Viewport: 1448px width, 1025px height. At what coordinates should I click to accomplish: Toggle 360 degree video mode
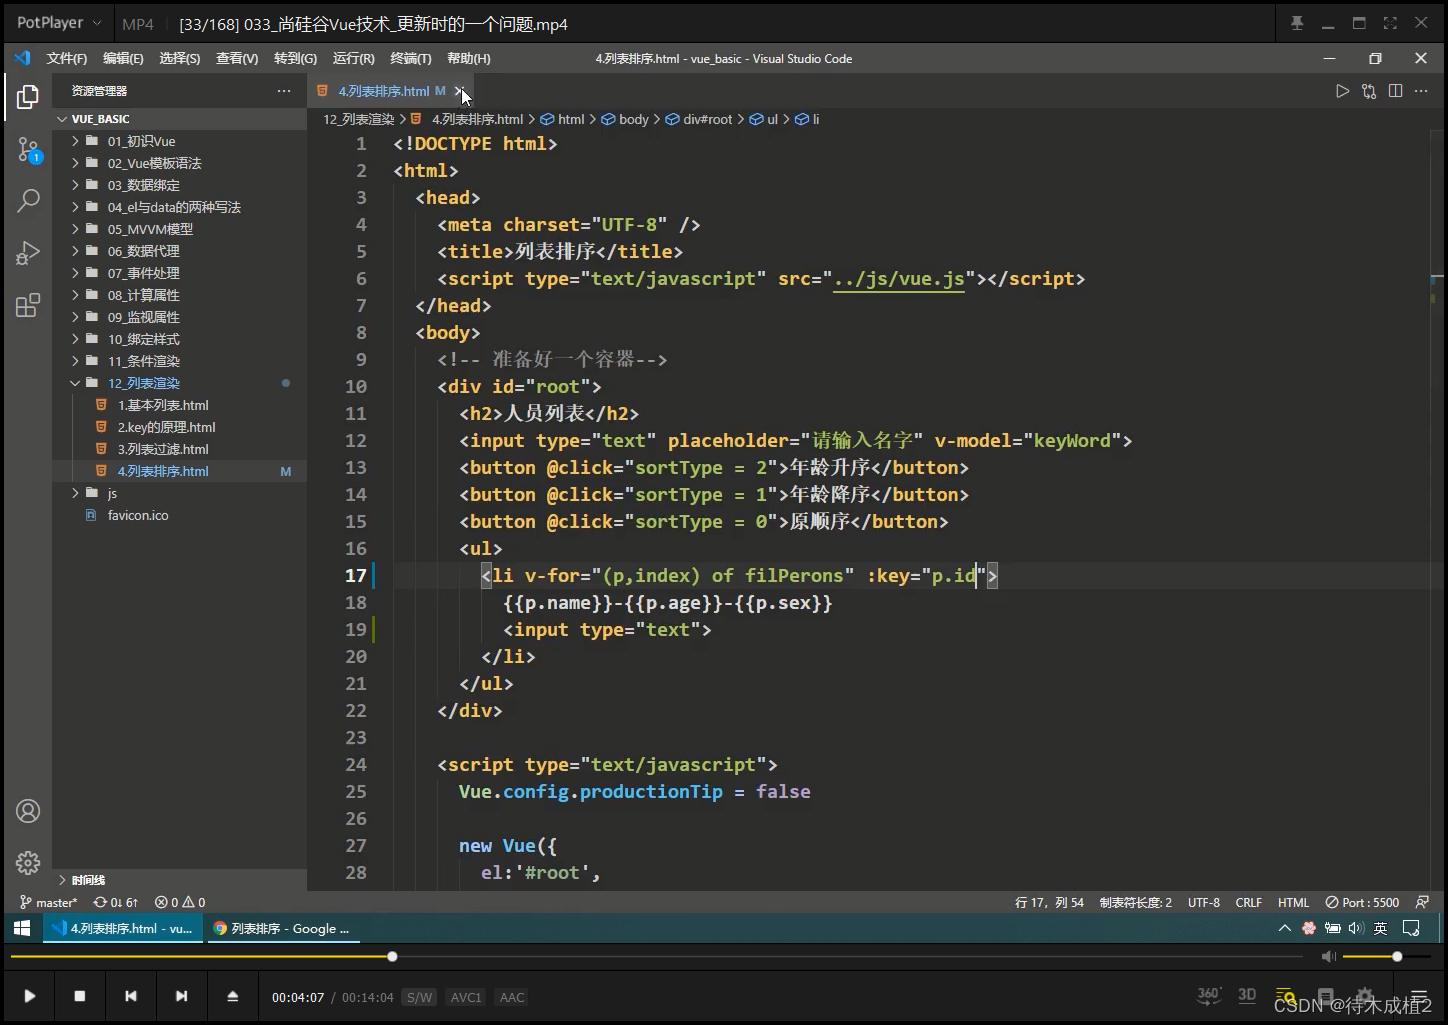[1208, 995]
